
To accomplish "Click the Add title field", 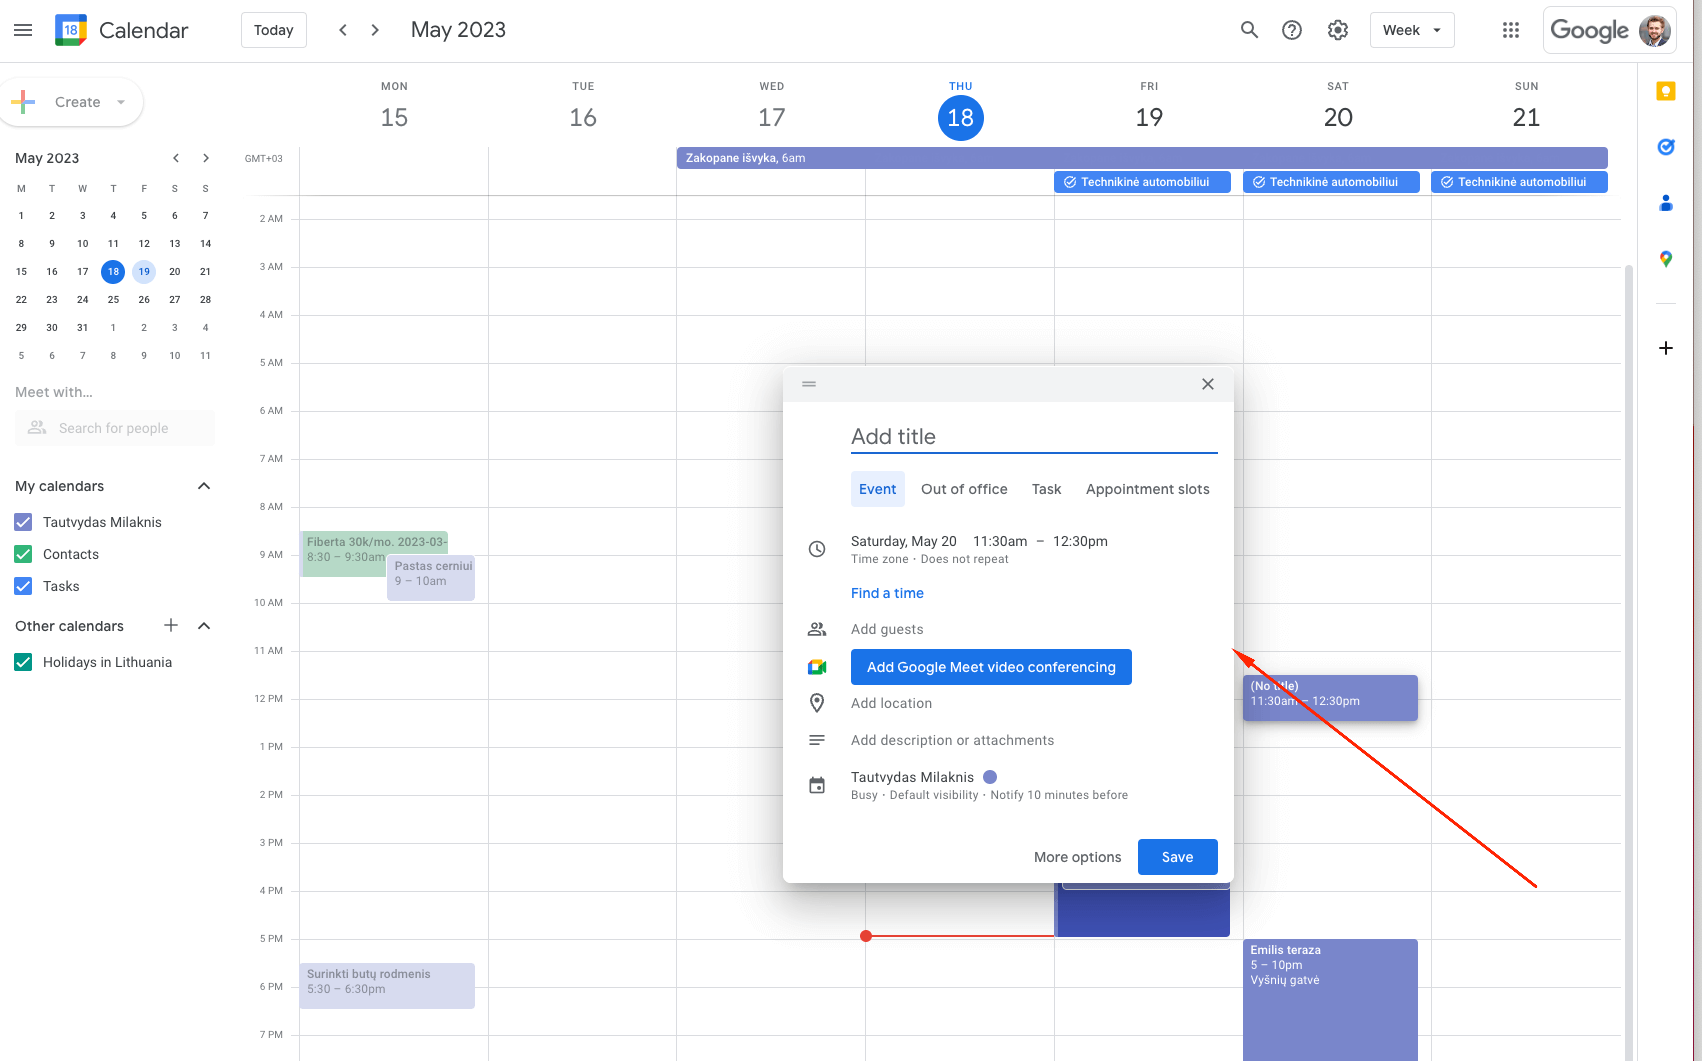I will 1033,437.
